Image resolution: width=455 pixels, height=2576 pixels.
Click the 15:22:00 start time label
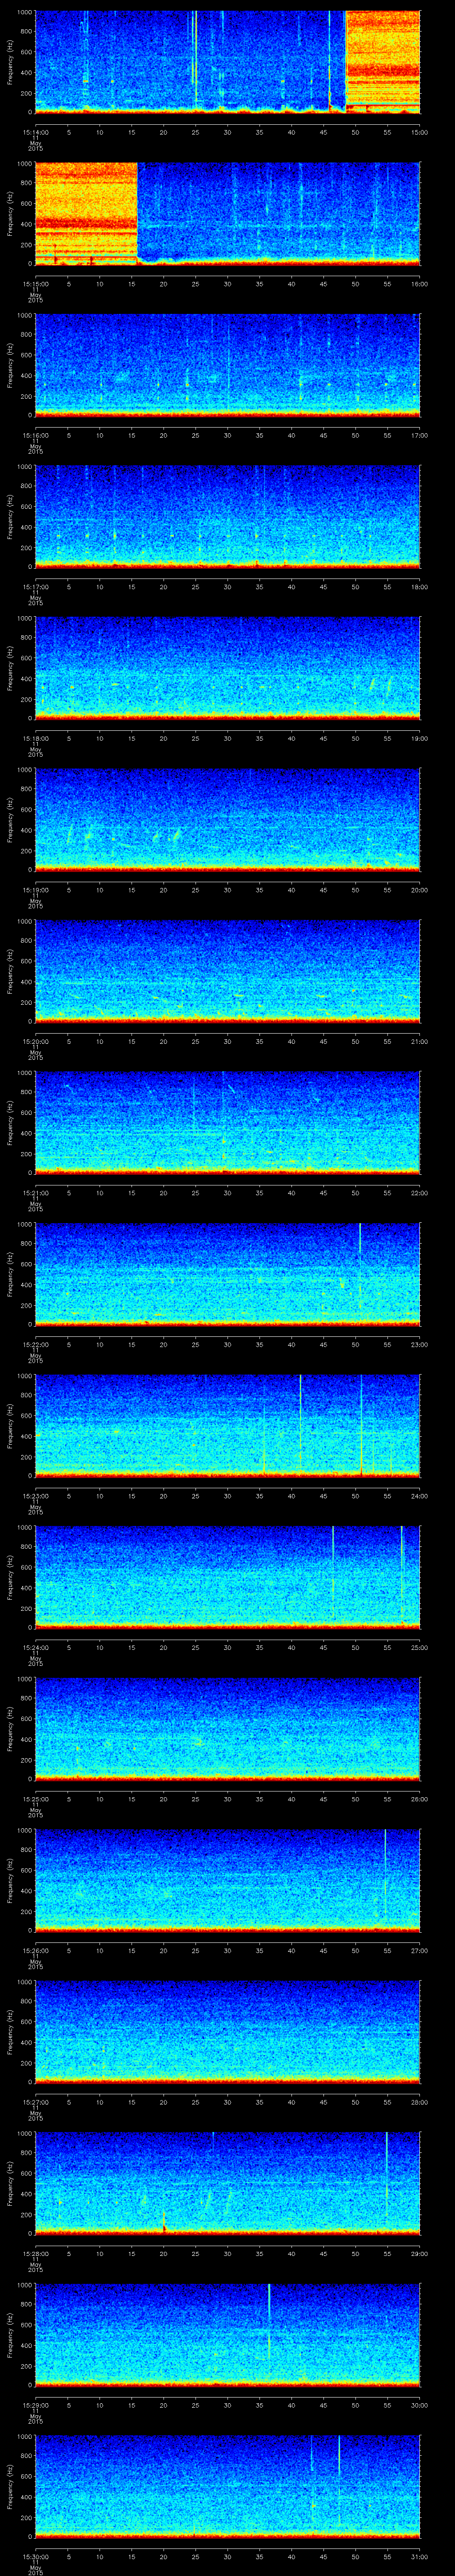(x=35, y=1344)
